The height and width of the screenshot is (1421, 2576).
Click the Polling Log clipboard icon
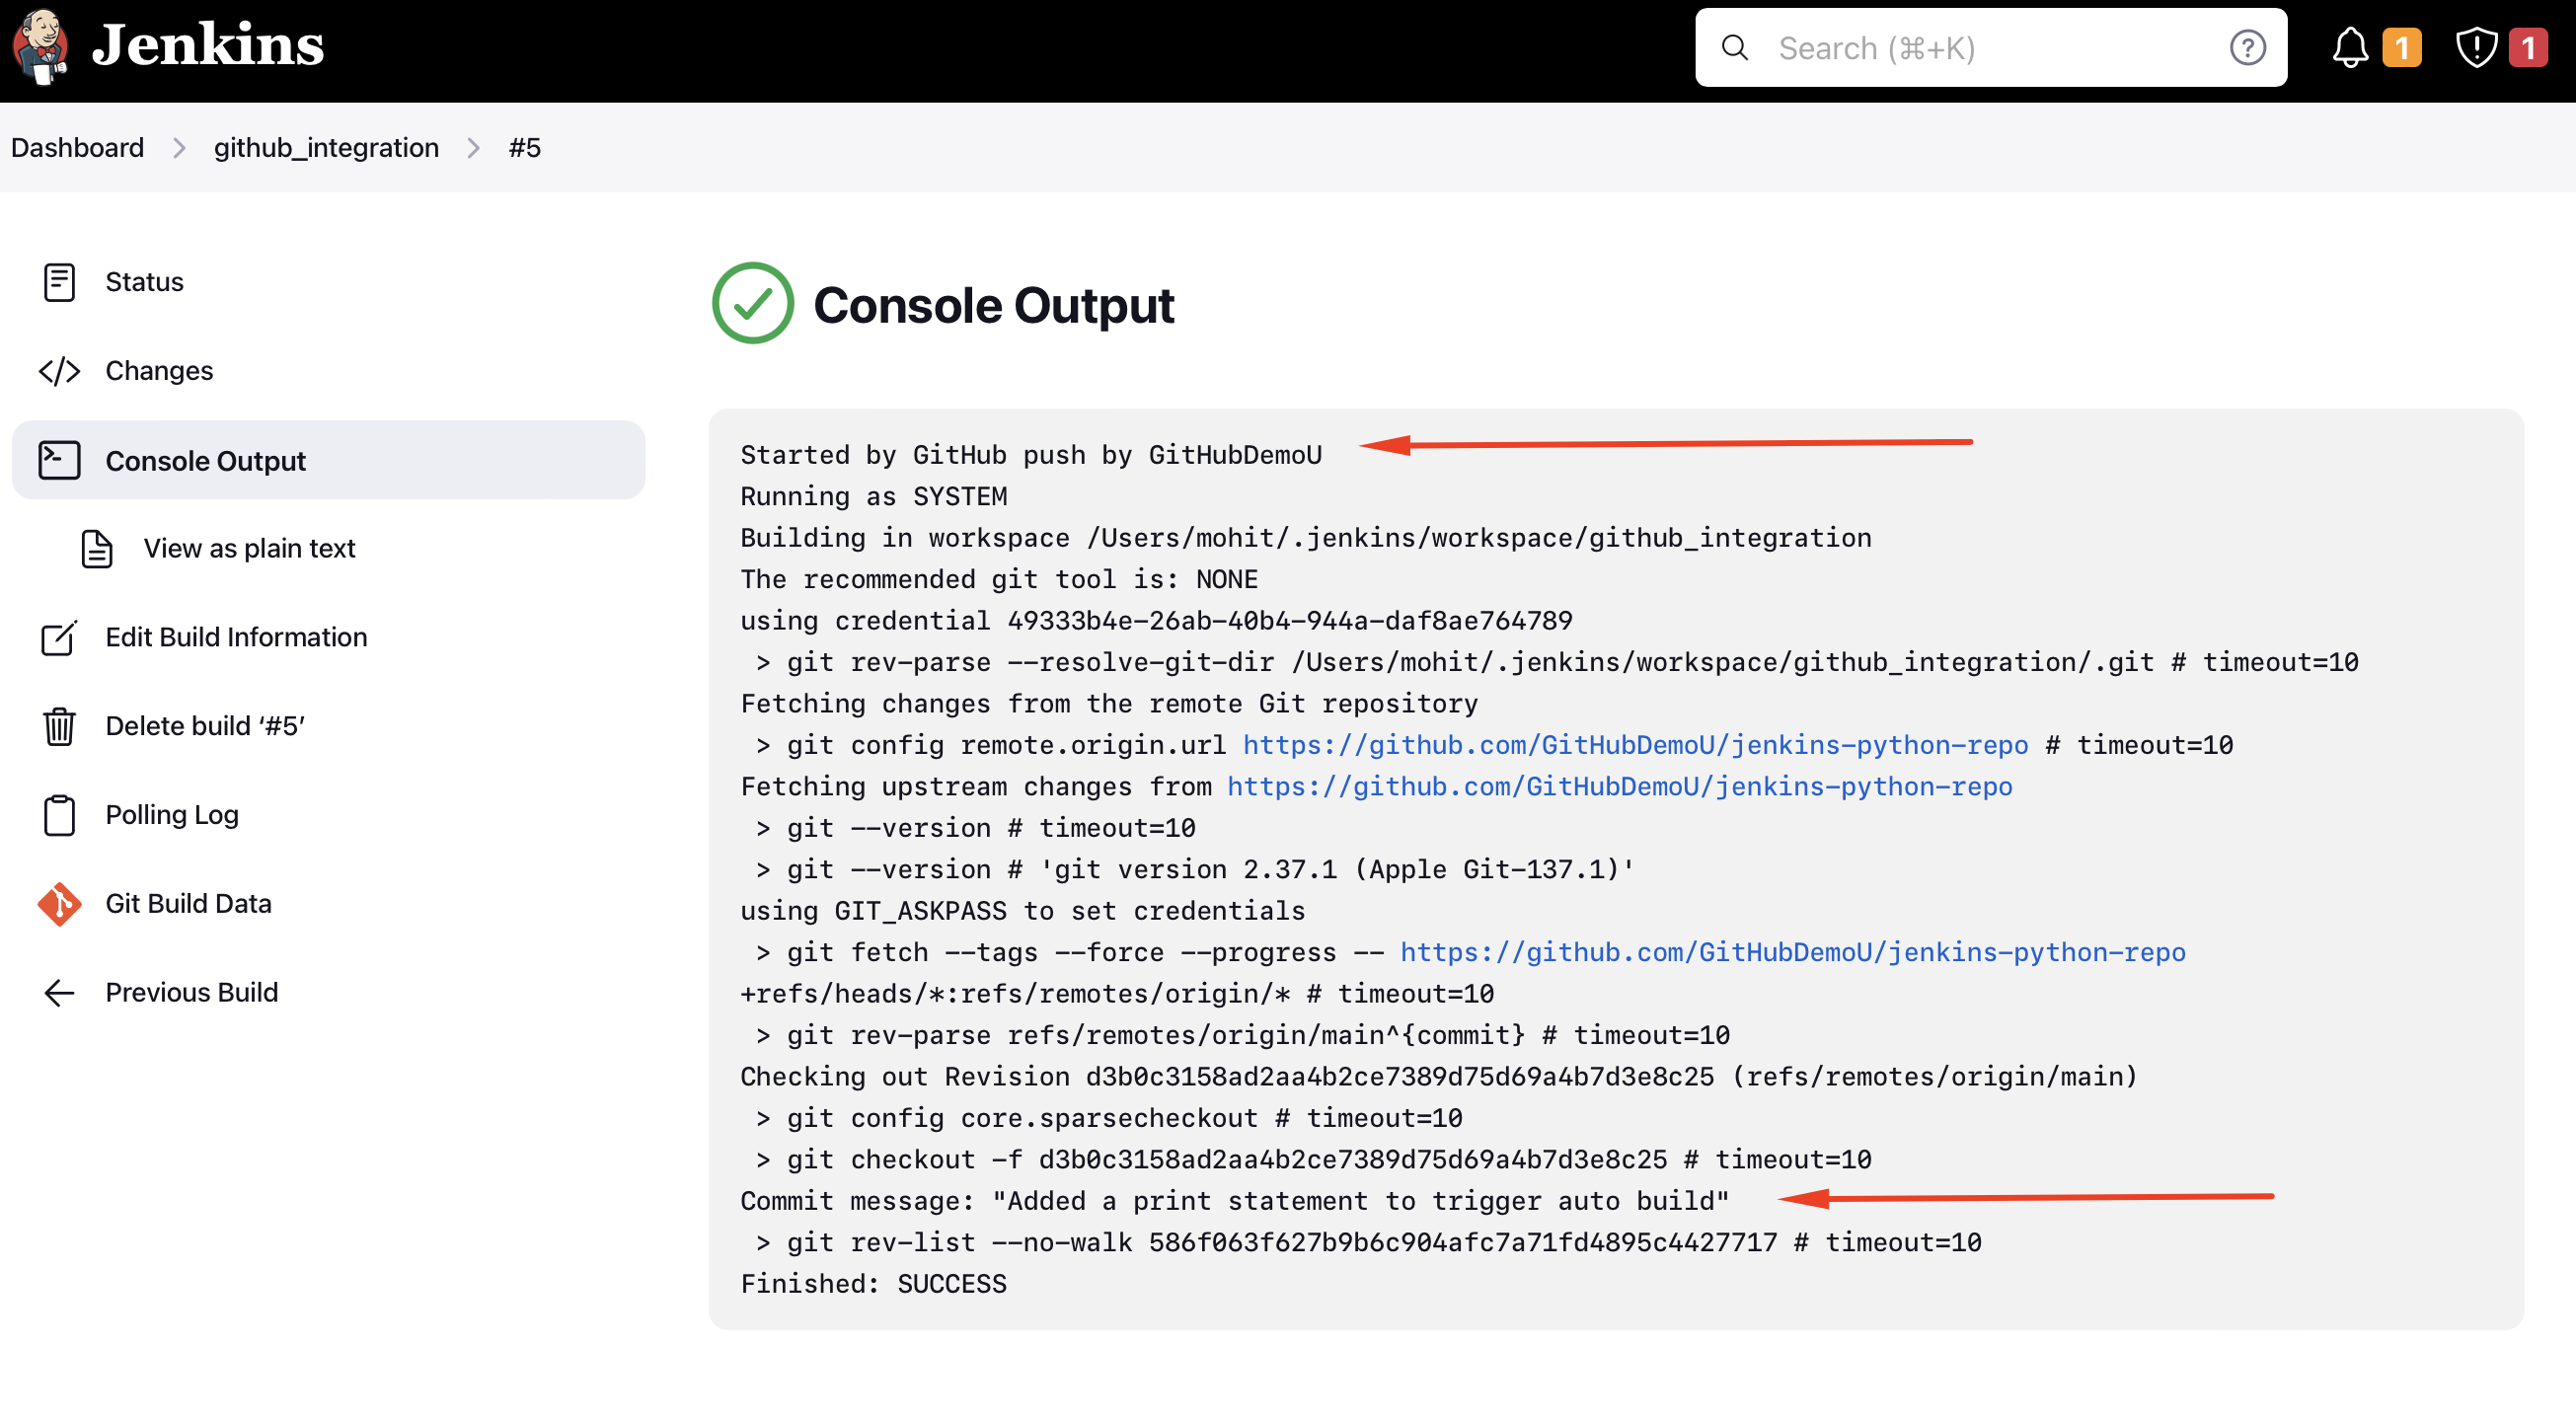[59, 815]
